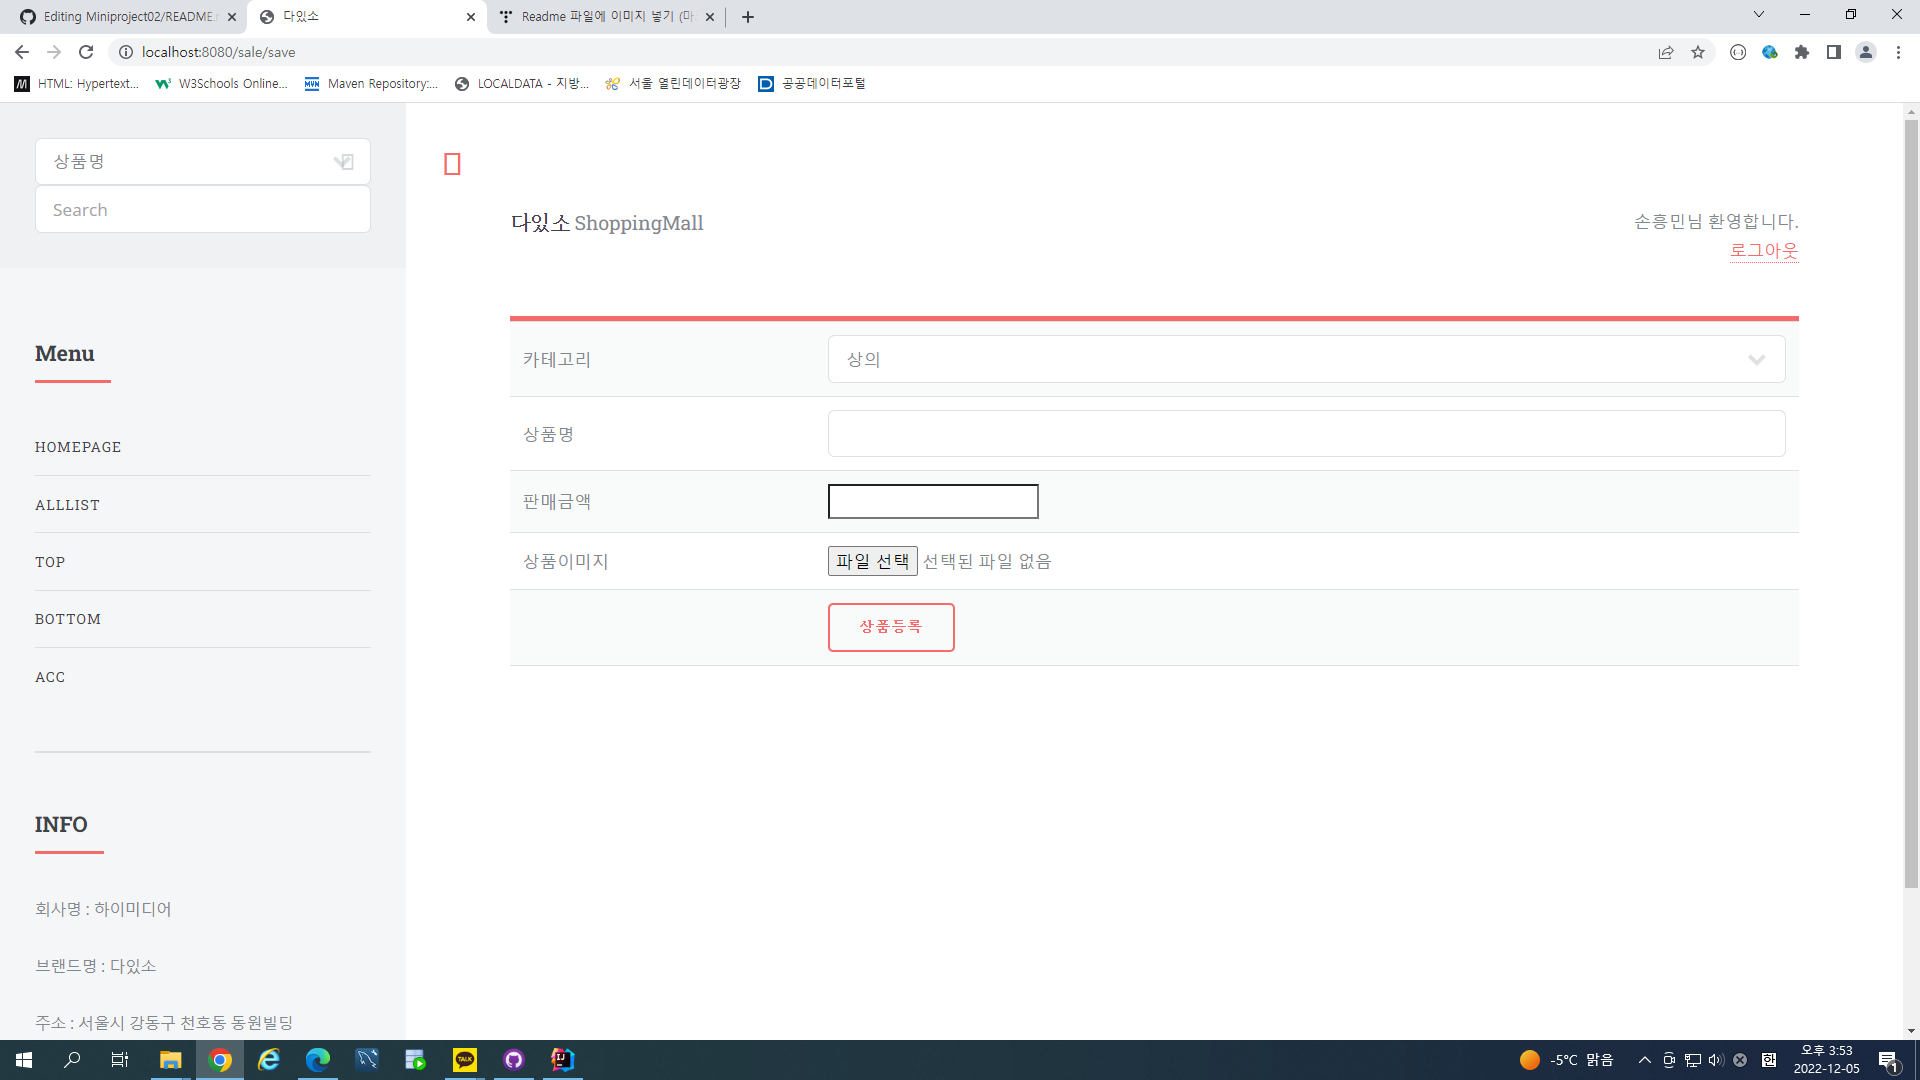Reload the current page
The width and height of the screenshot is (1920, 1080).
(x=86, y=52)
